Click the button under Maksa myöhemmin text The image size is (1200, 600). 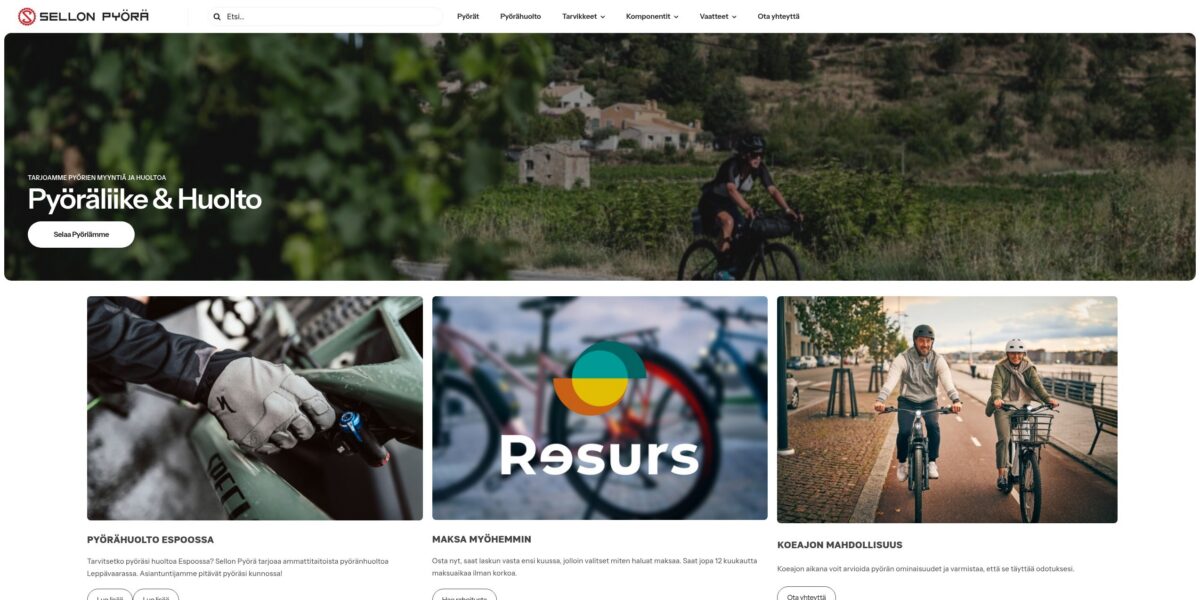464,595
